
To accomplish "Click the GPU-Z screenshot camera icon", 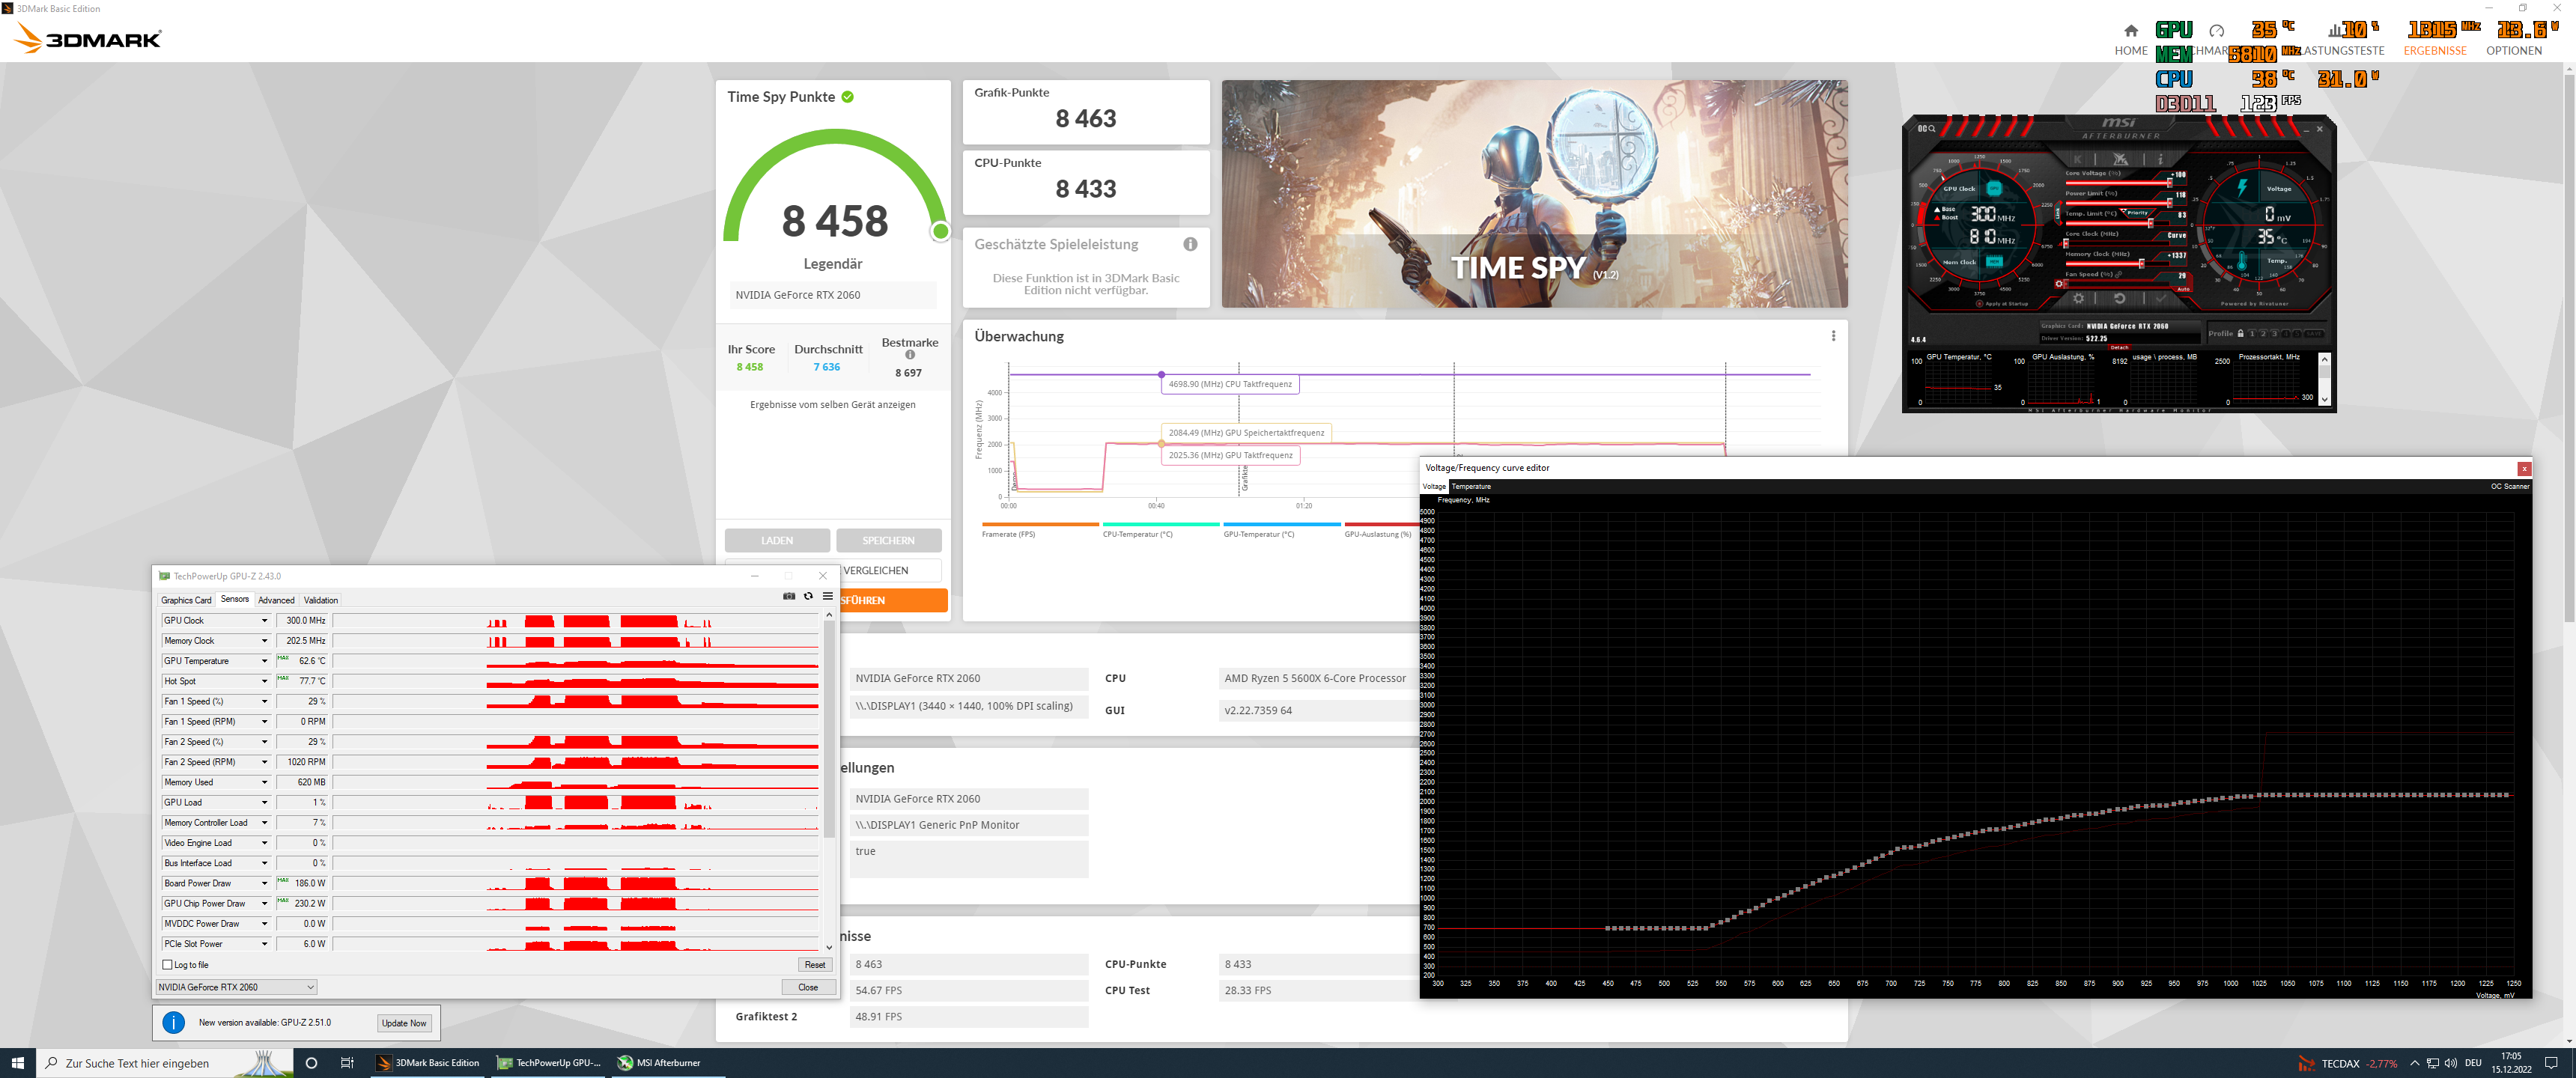I will tap(789, 596).
